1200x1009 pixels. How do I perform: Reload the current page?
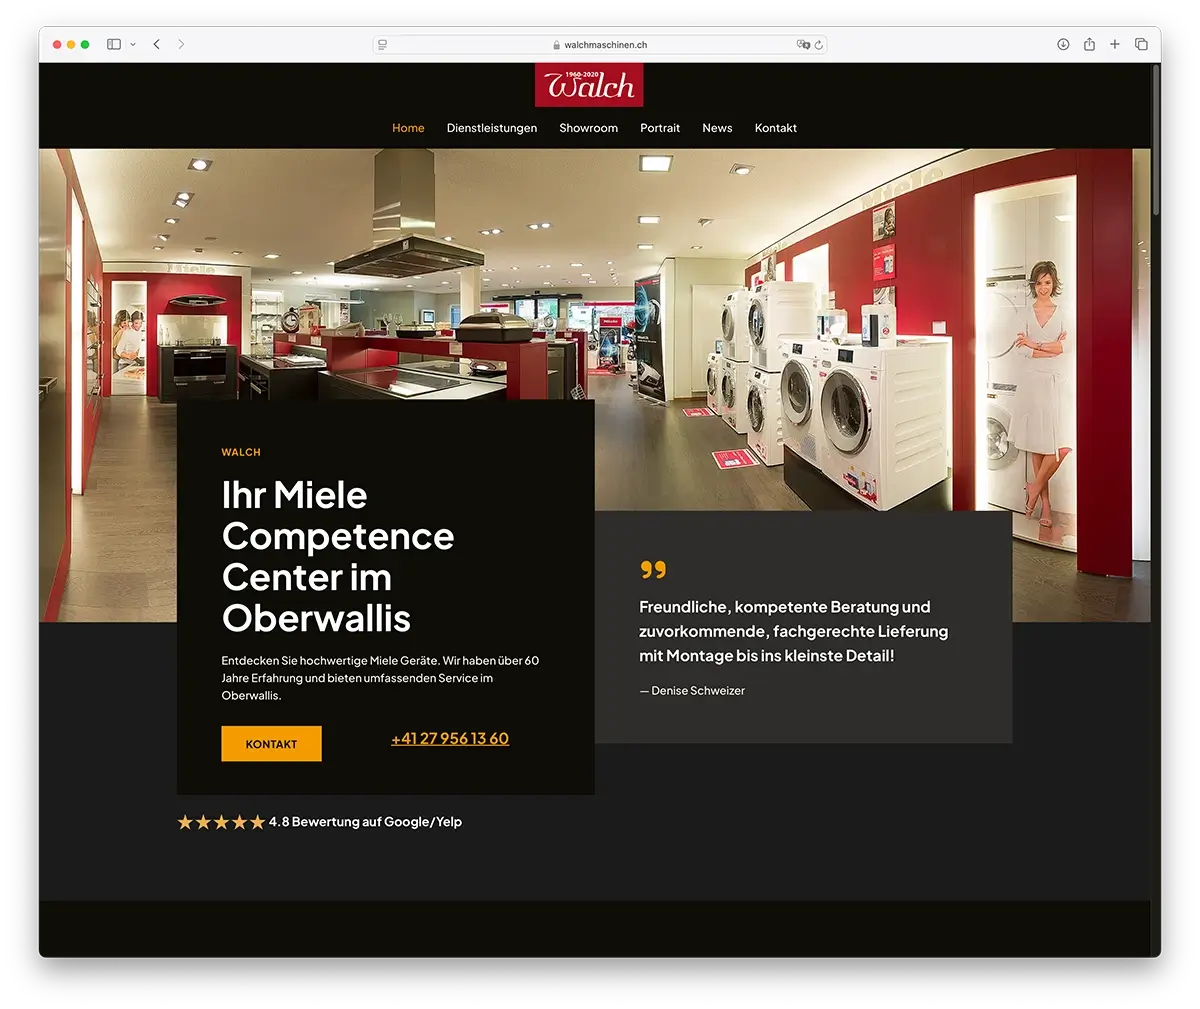[818, 44]
